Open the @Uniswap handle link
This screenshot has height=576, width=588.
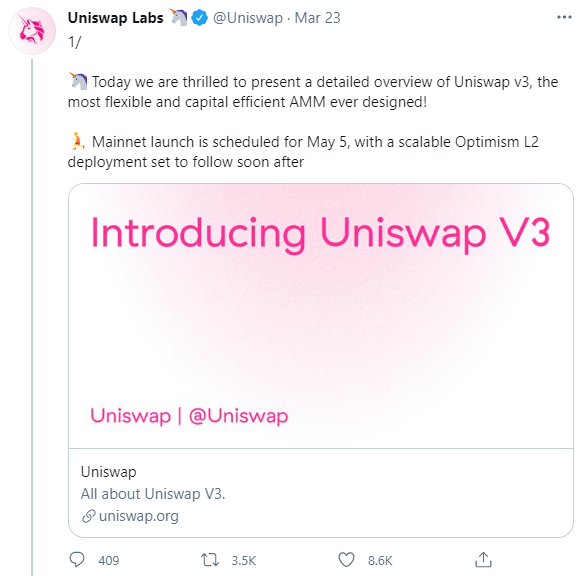point(248,18)
